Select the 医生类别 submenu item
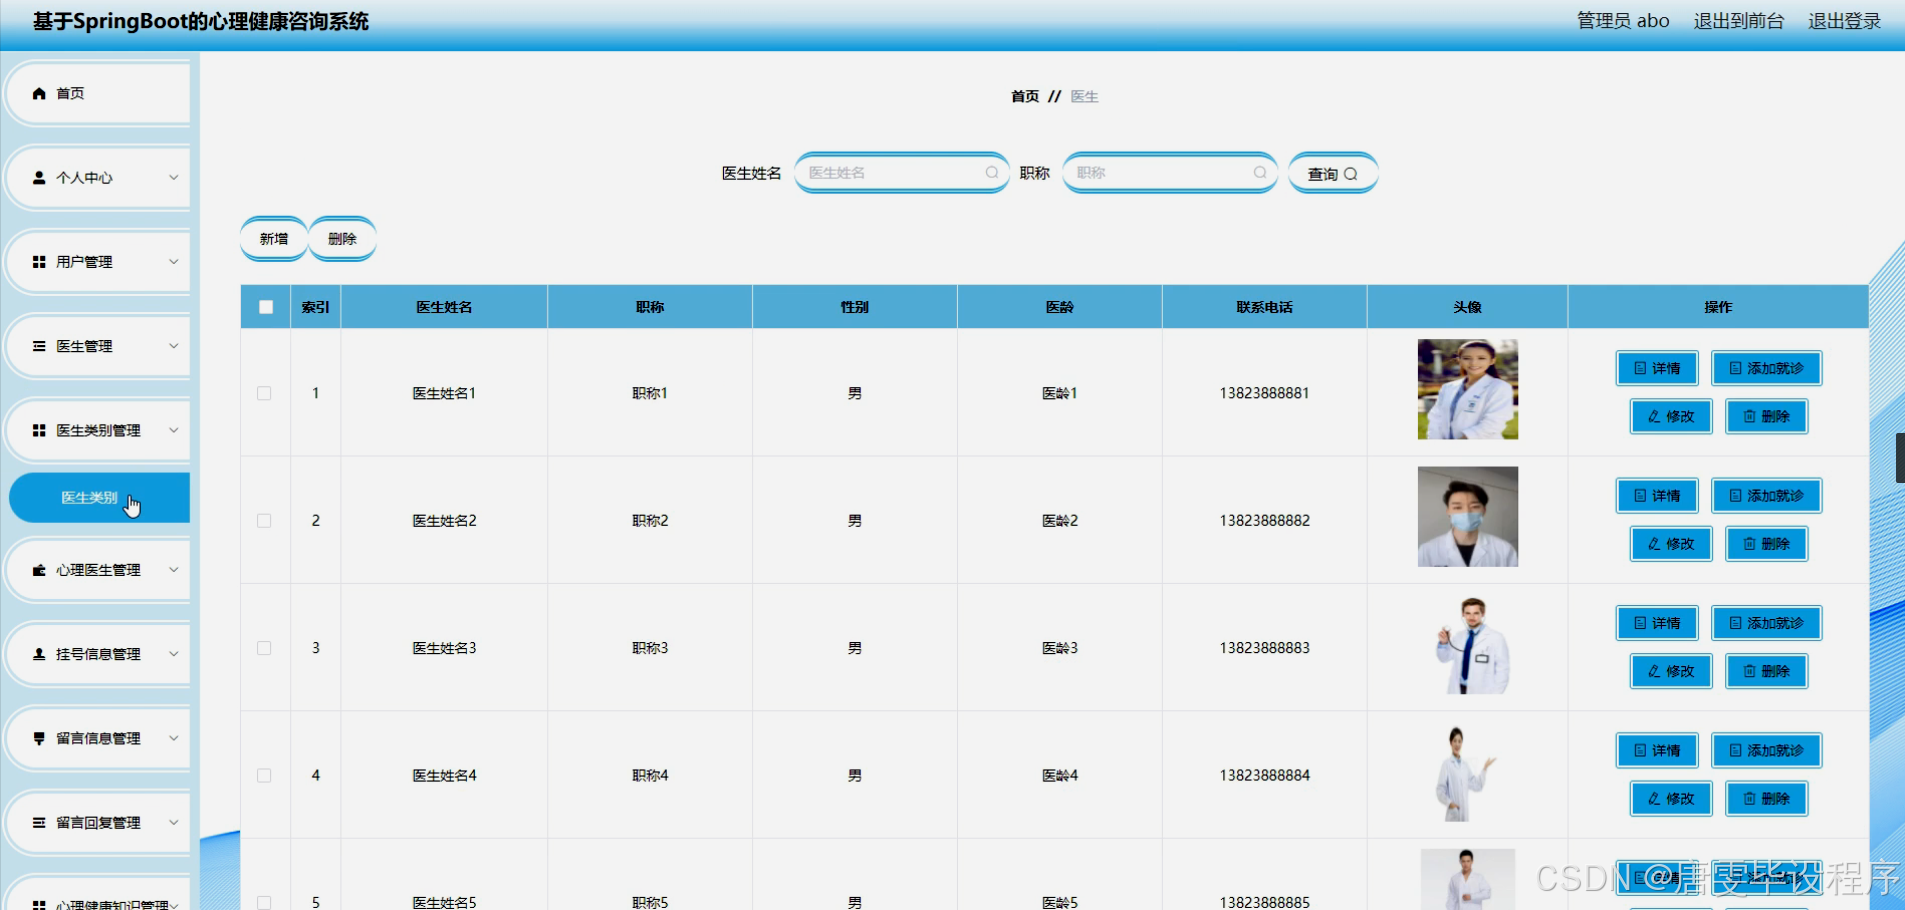The width and height of the screenshot is (1905, 910). point(99,498)
